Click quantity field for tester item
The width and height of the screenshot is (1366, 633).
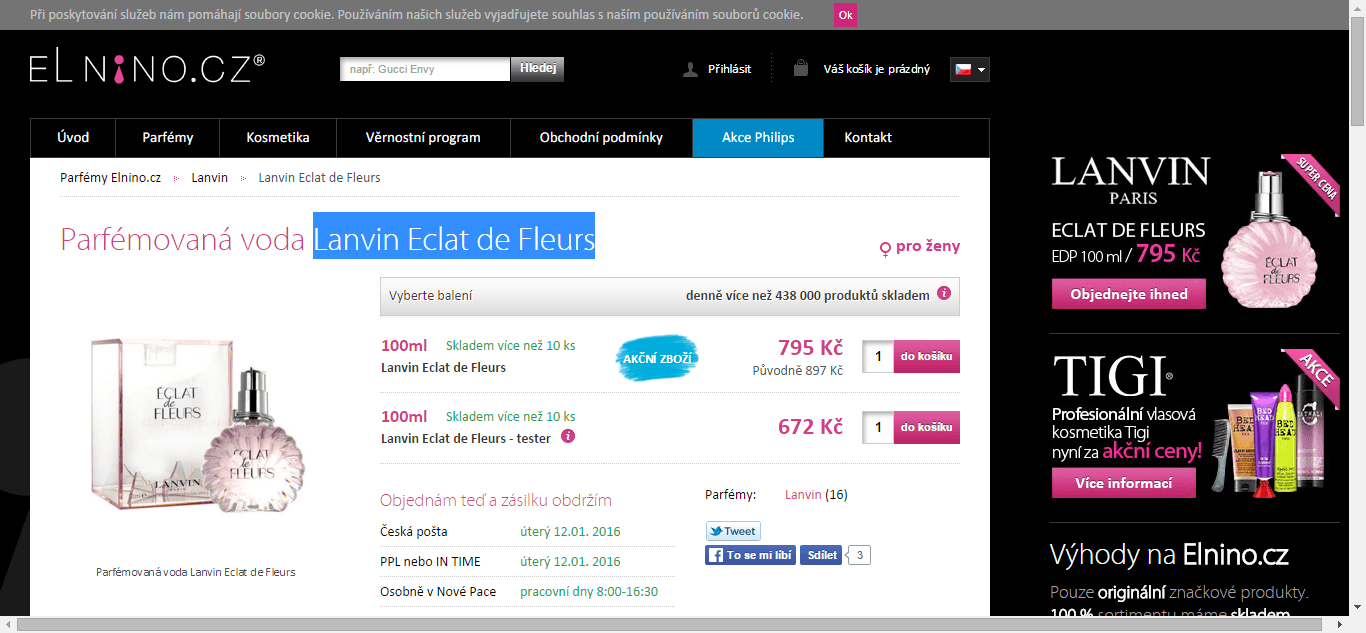[x=878, y=427]
